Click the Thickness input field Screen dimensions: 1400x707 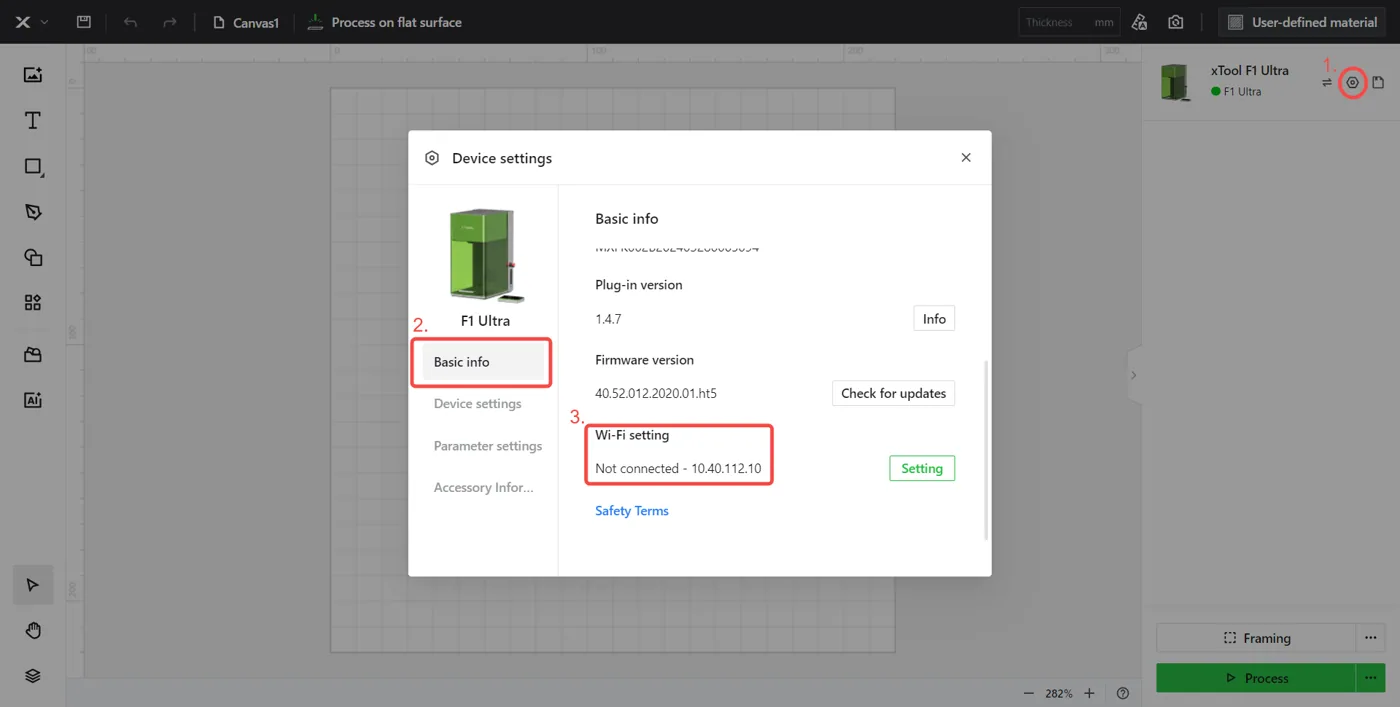(x=1069, y=22)
